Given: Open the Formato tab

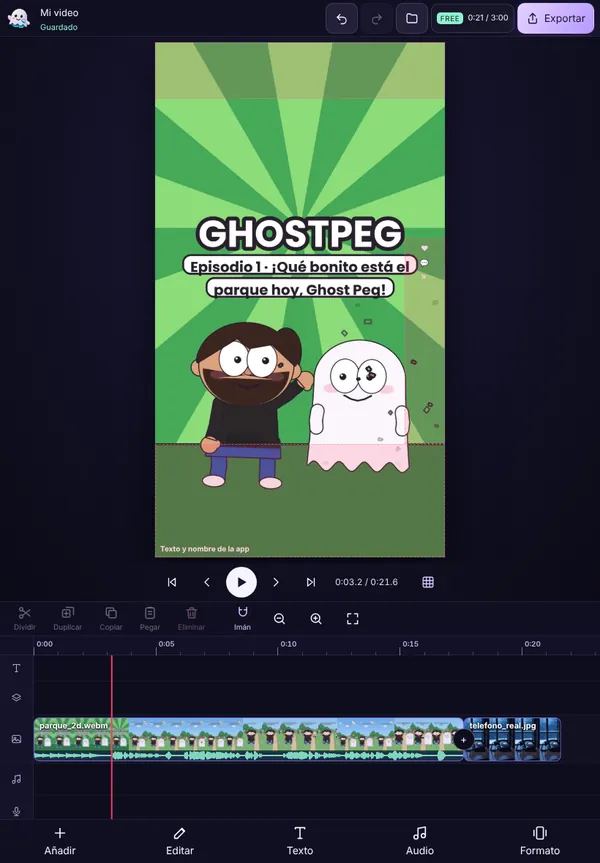Looking at the screenshot, I should (x=540, y=841).
